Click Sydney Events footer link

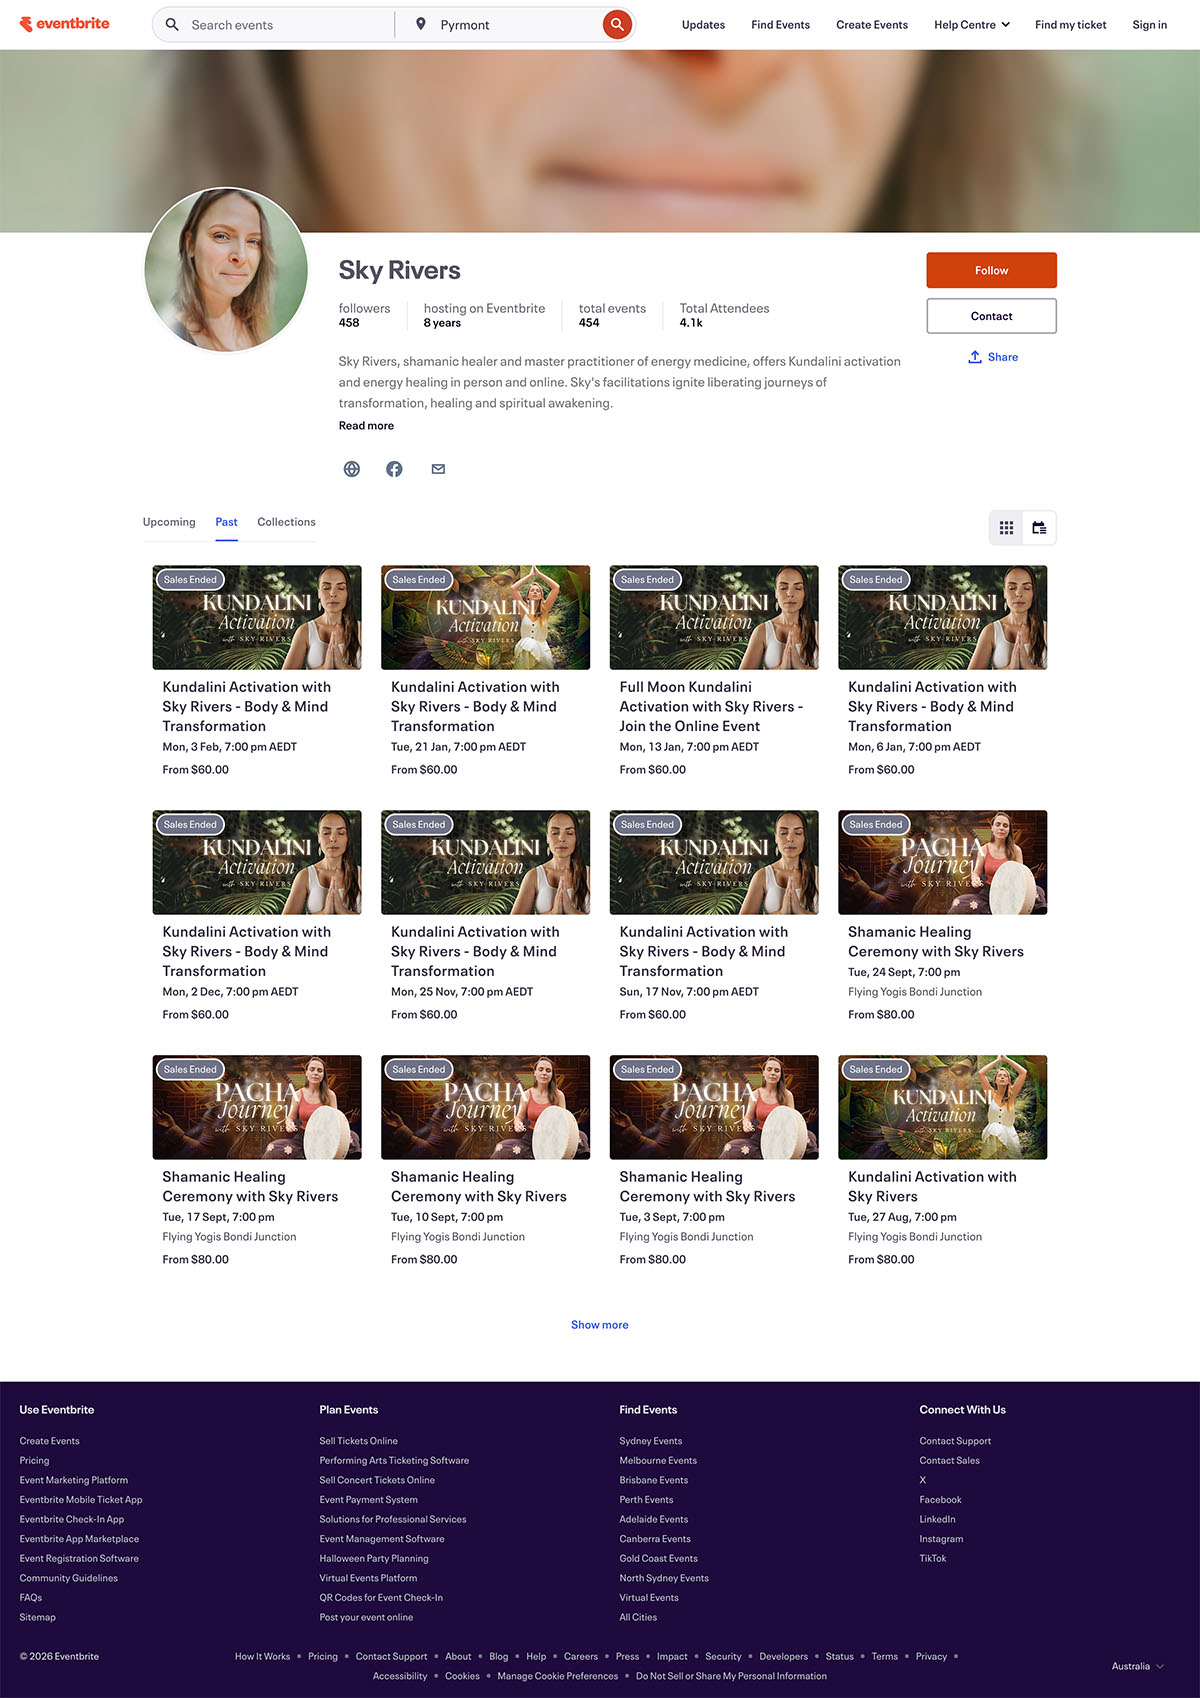(650, 1441)
